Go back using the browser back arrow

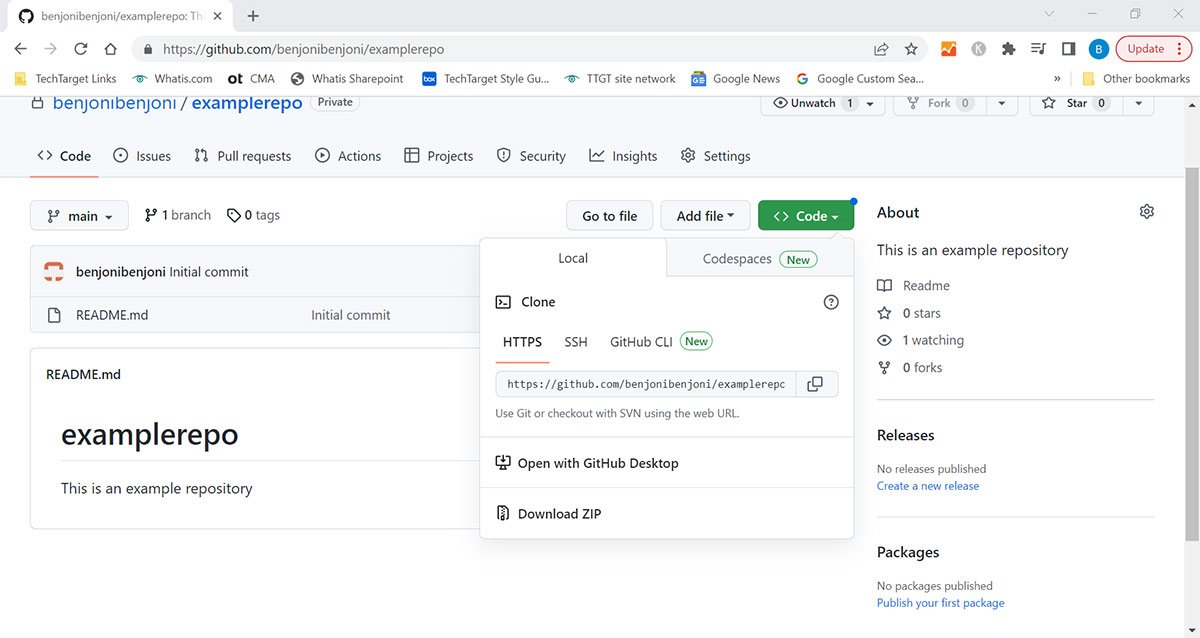tap(21, 49)
